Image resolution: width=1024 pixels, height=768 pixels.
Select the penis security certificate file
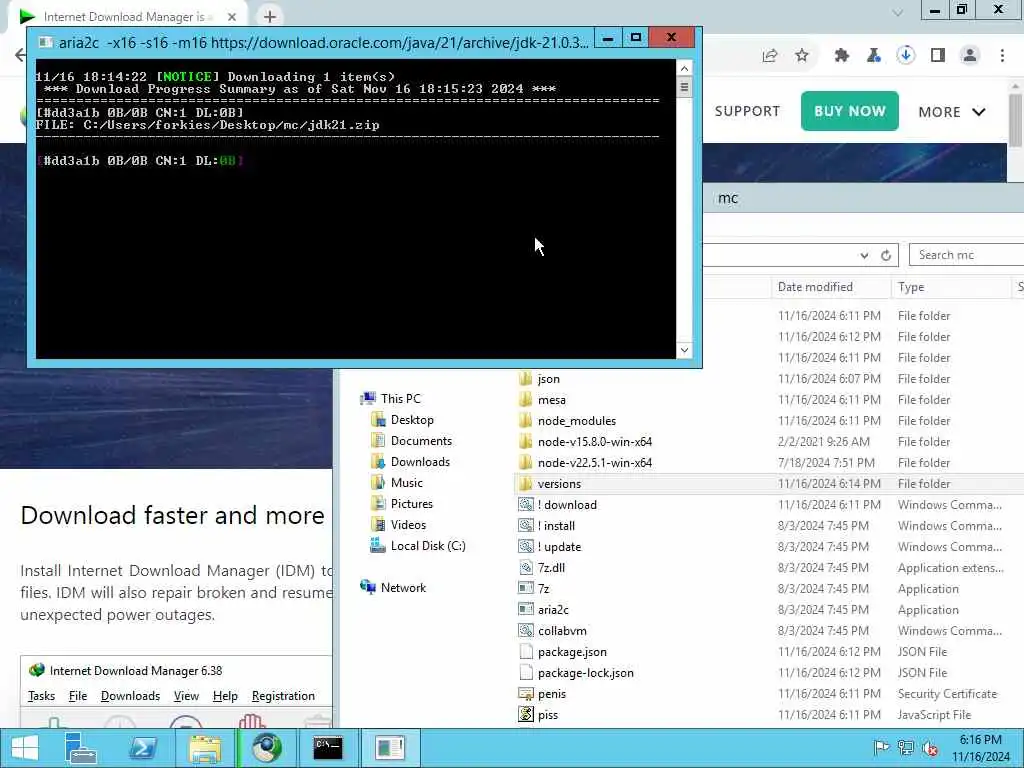click(x=551, y=694)
